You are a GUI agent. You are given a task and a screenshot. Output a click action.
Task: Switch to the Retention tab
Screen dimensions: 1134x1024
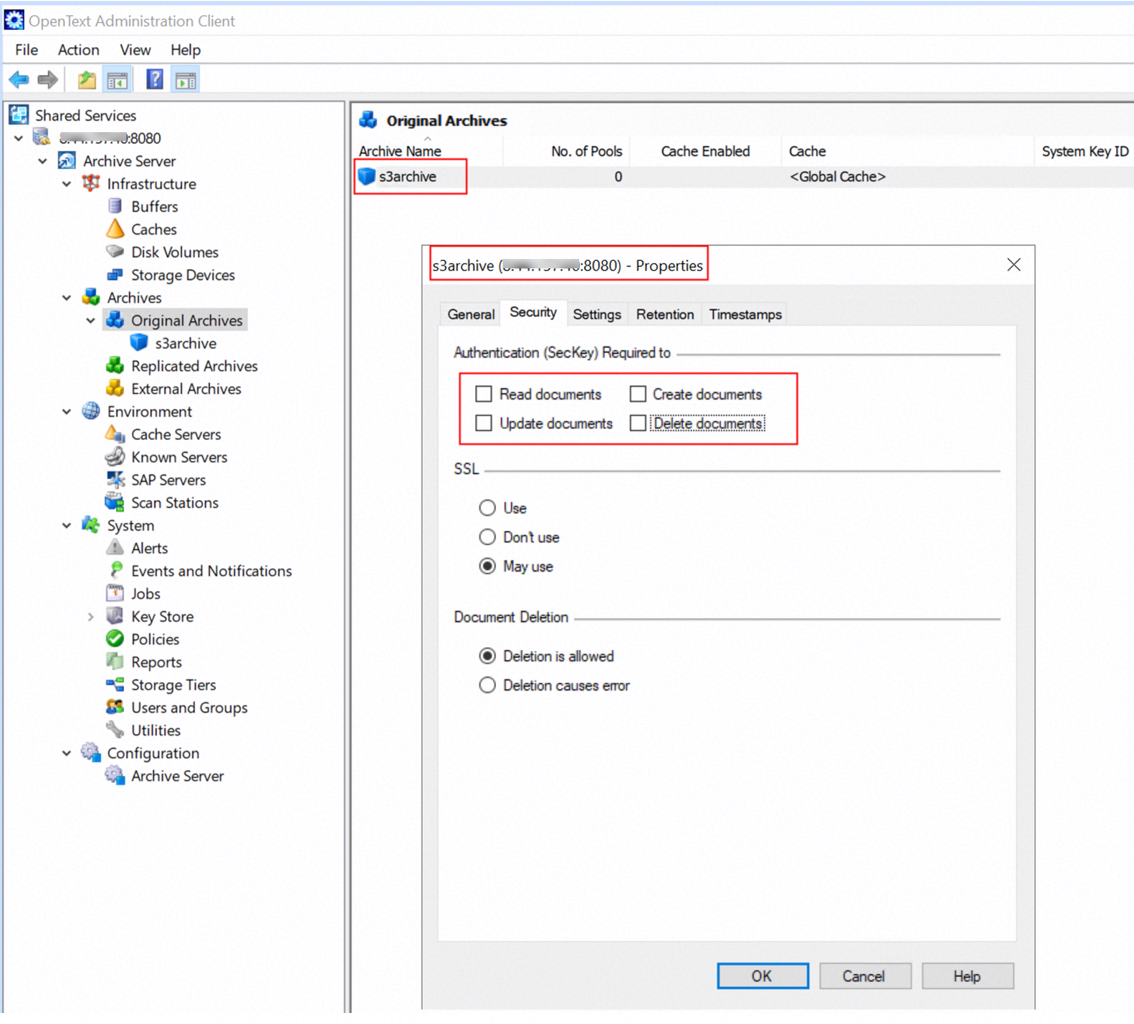[665, 315]
